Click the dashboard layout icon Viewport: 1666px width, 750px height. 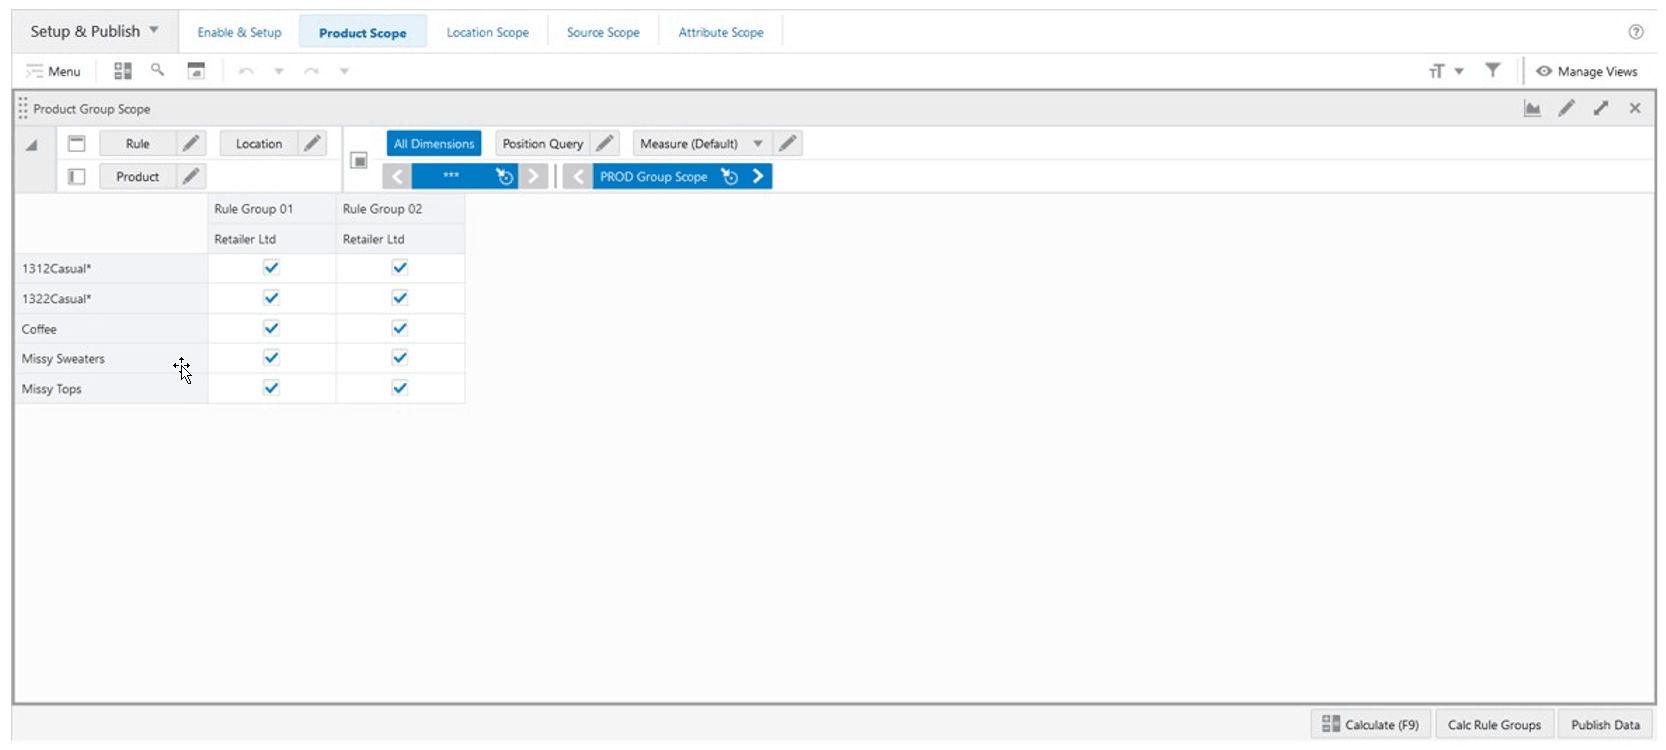coord(123,71)
